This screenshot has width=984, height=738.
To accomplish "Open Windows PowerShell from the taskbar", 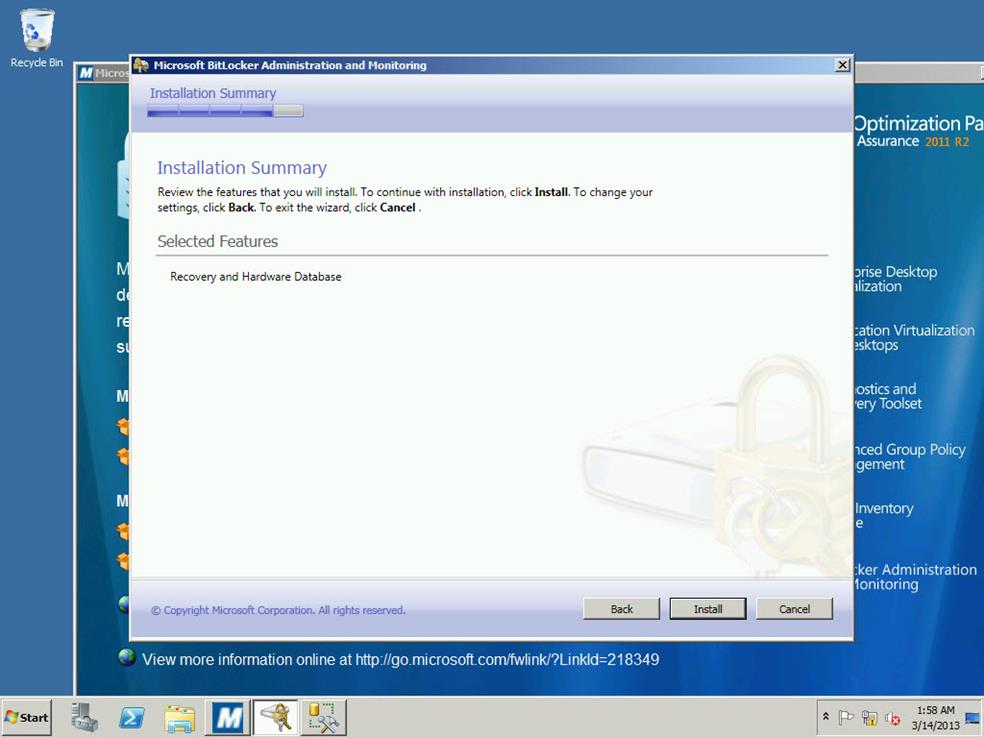I will click(x=132, y=717).
